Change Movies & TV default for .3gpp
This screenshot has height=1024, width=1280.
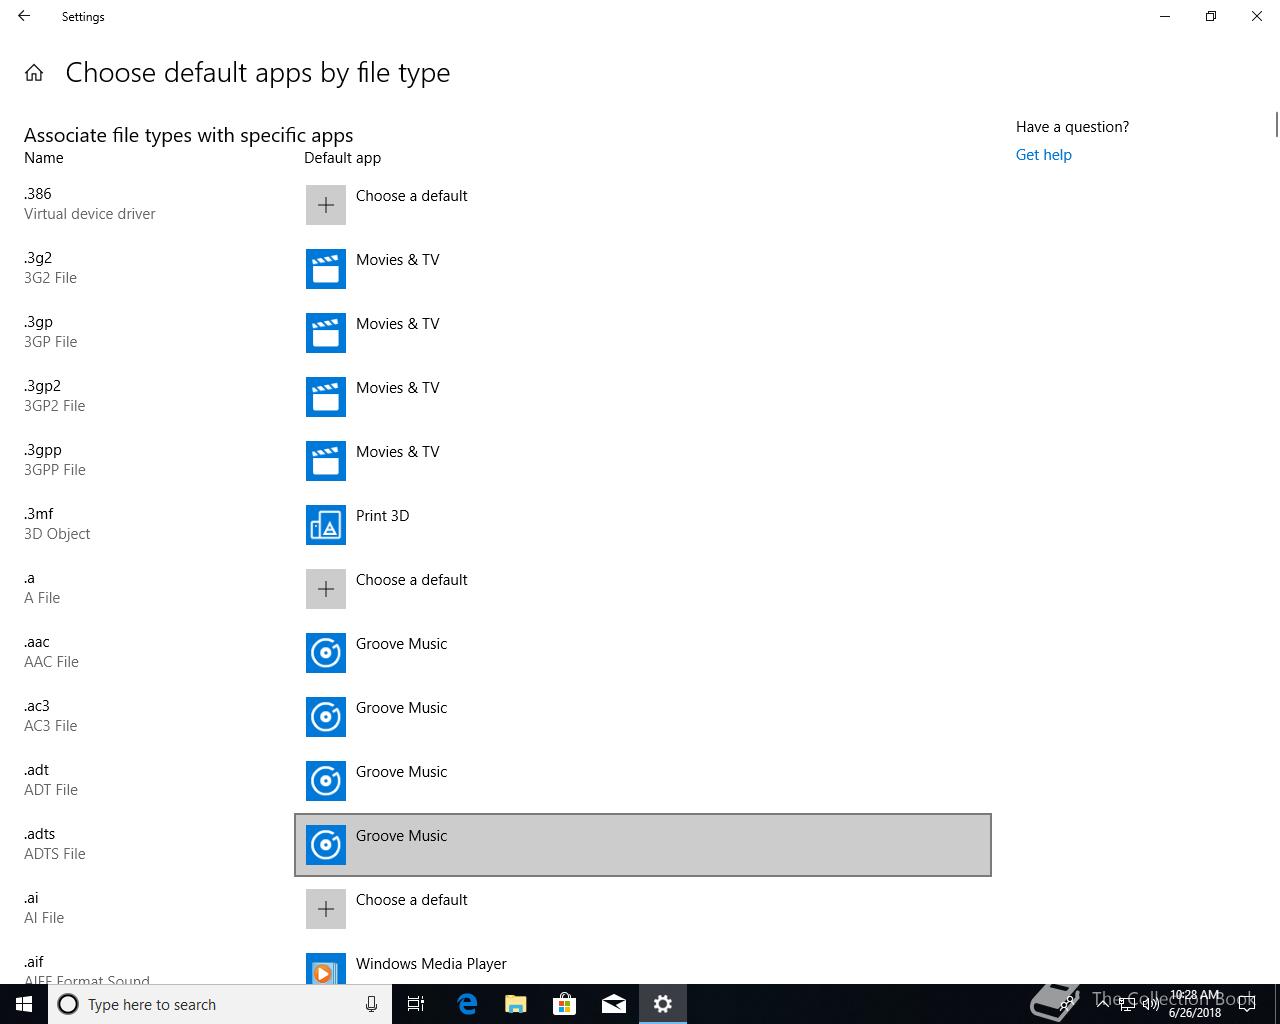pyautogui.click(x=643, y=461)
